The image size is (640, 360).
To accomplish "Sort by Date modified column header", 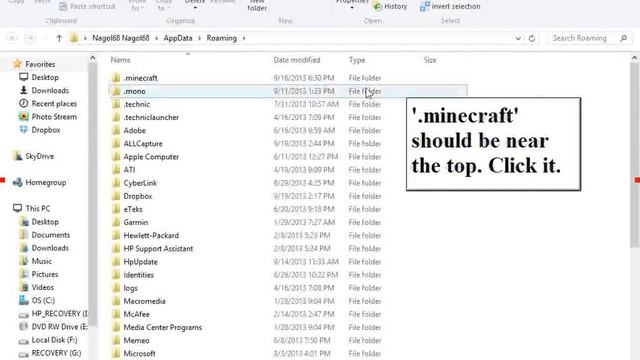I will tap(297, 60).
